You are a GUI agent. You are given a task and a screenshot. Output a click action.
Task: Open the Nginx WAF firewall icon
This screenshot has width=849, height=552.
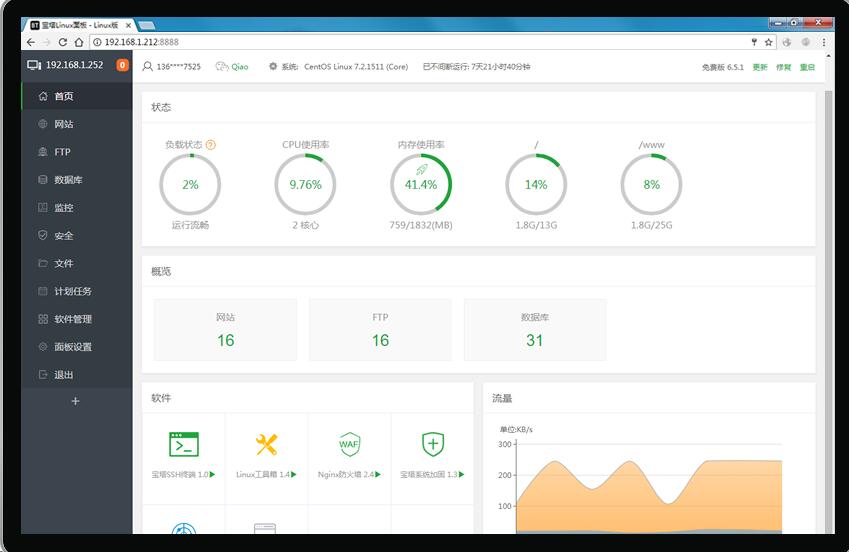[349, 444]
